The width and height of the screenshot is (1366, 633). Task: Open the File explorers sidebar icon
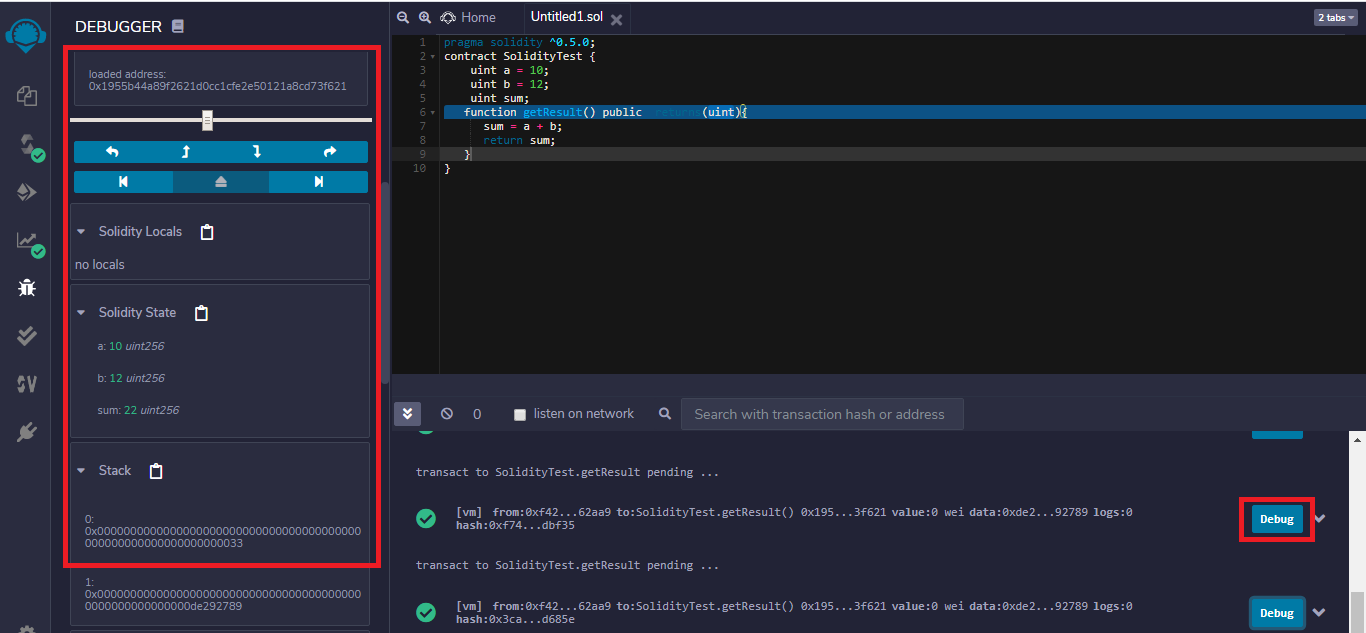(27, 96)
